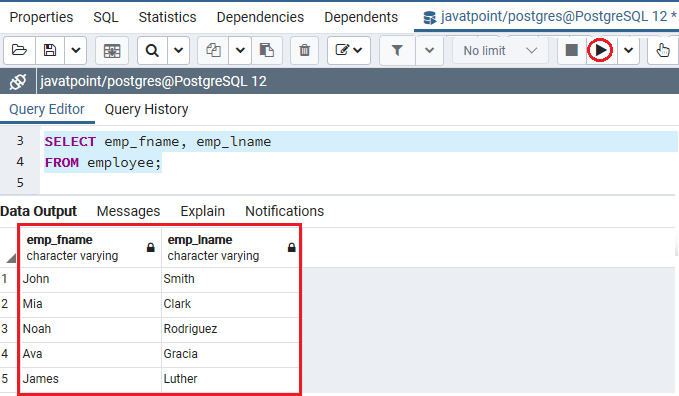Click lock icon in emp_lname header
This screenshot has height=396, width=679.
[x=291, y=247]
